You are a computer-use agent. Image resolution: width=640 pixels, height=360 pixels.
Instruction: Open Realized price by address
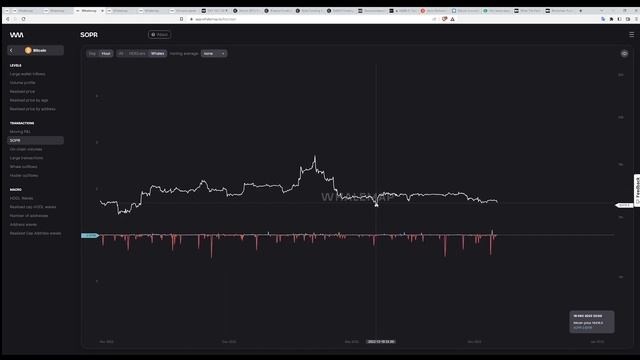33,109
